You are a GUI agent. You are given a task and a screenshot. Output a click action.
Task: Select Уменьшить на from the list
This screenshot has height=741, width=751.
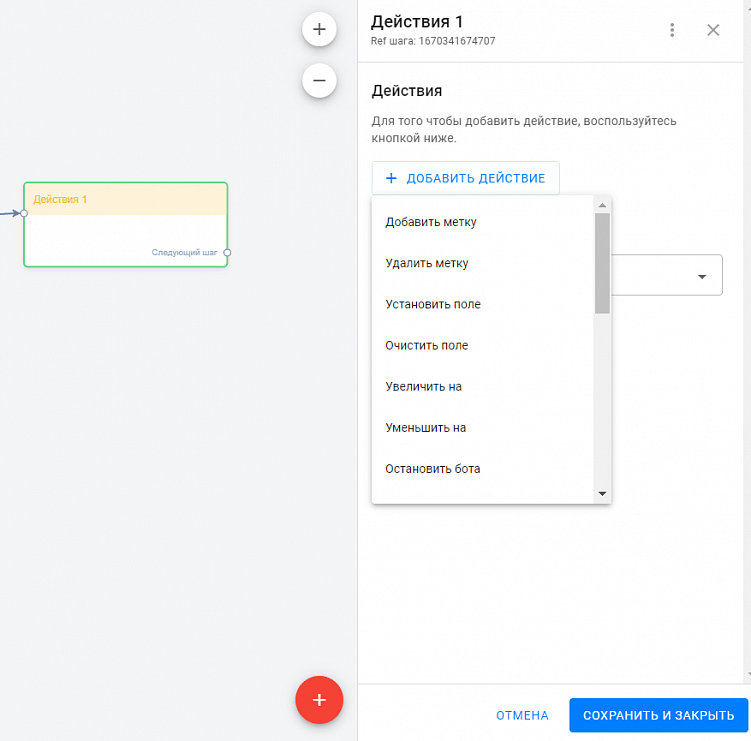click(x=426, y=428)
